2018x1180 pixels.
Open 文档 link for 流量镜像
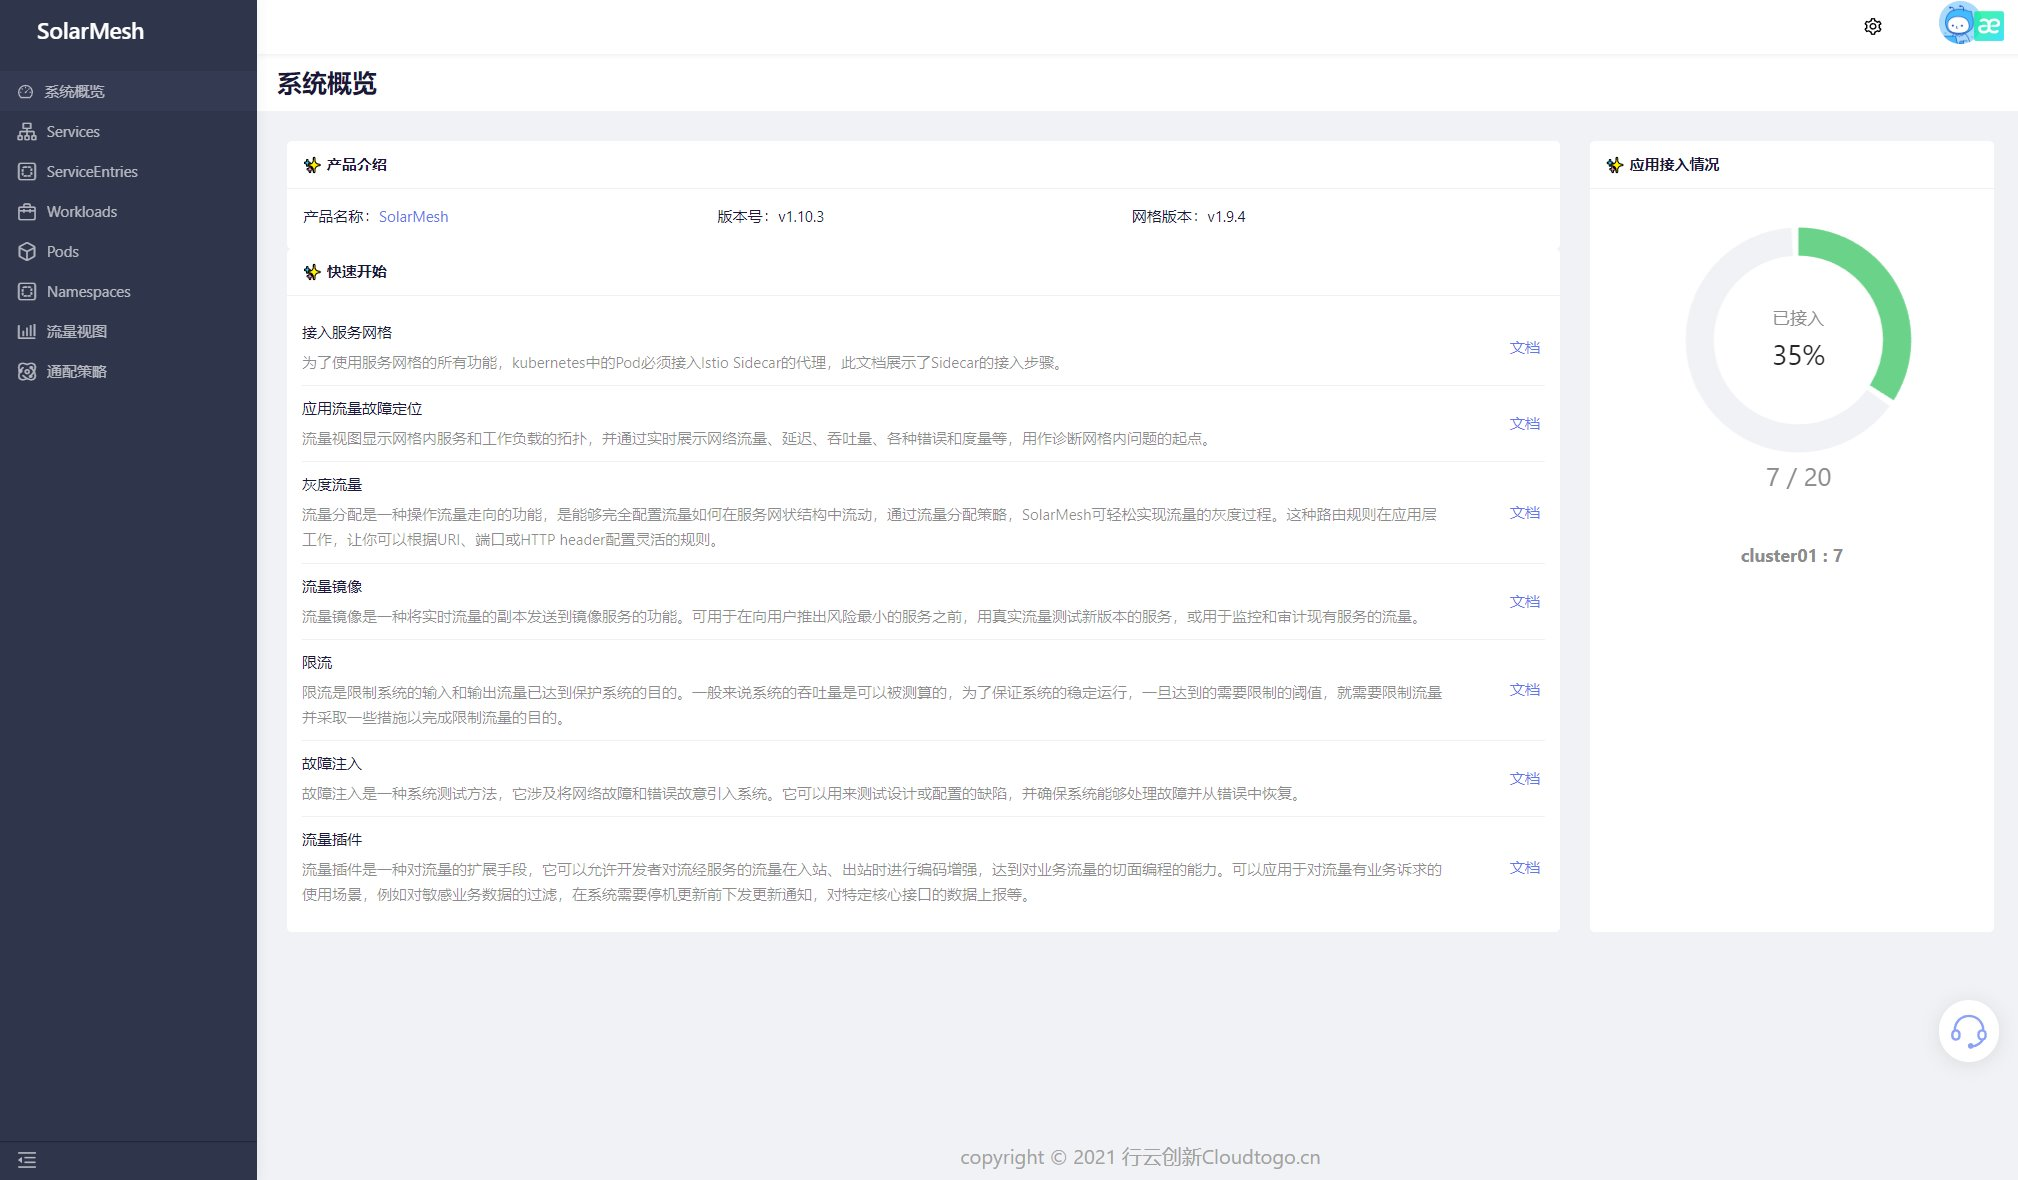(x=1524, y=602)
